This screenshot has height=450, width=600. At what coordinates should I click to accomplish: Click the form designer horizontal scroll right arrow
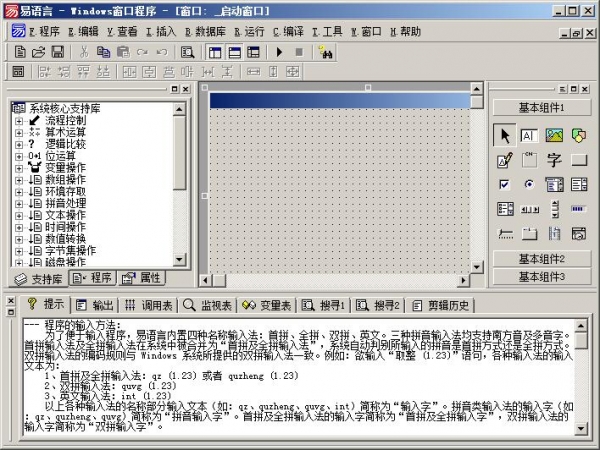tap(463, 280)
